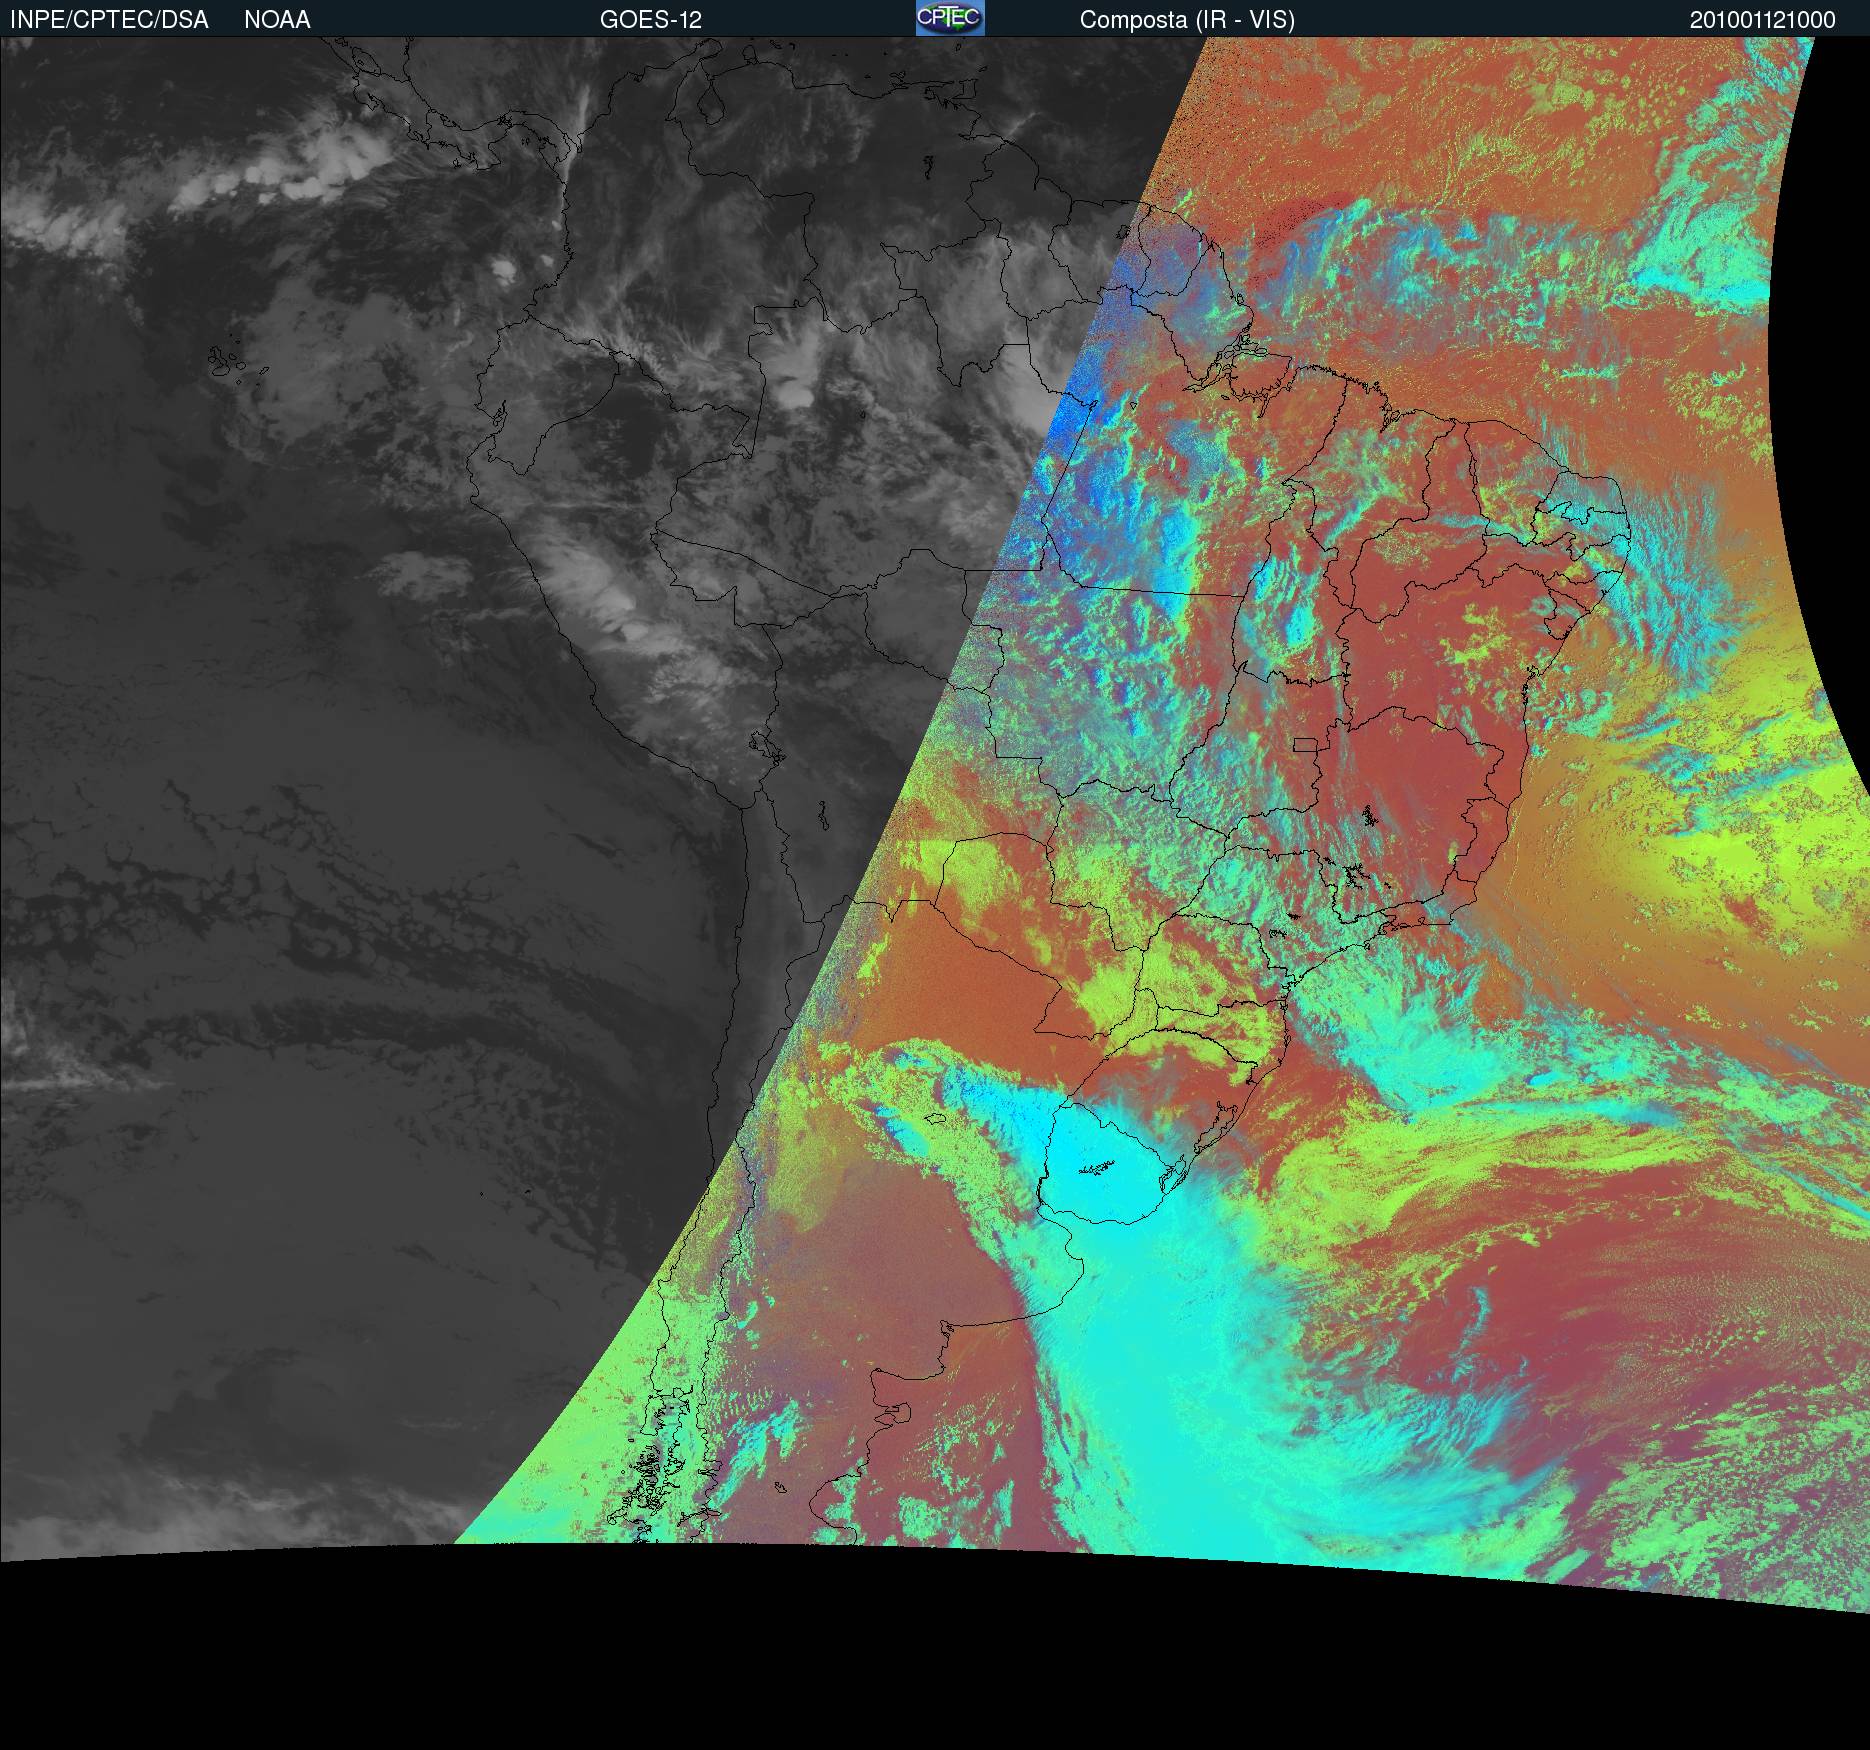The height and width of the screenshot is (1750, 1870).
Task: Select the GOES-12 satellite label
Action: pyautogui.click(x=650, y=20)
